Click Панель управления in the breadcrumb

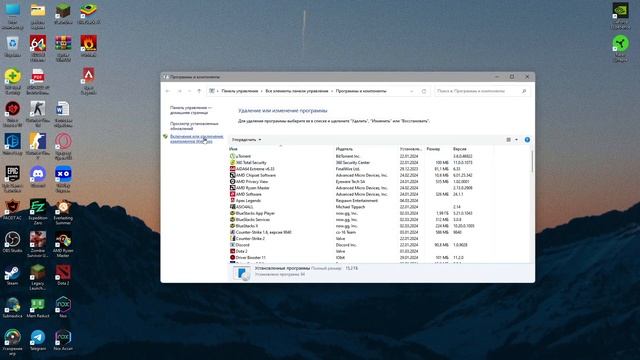(240, 91)
